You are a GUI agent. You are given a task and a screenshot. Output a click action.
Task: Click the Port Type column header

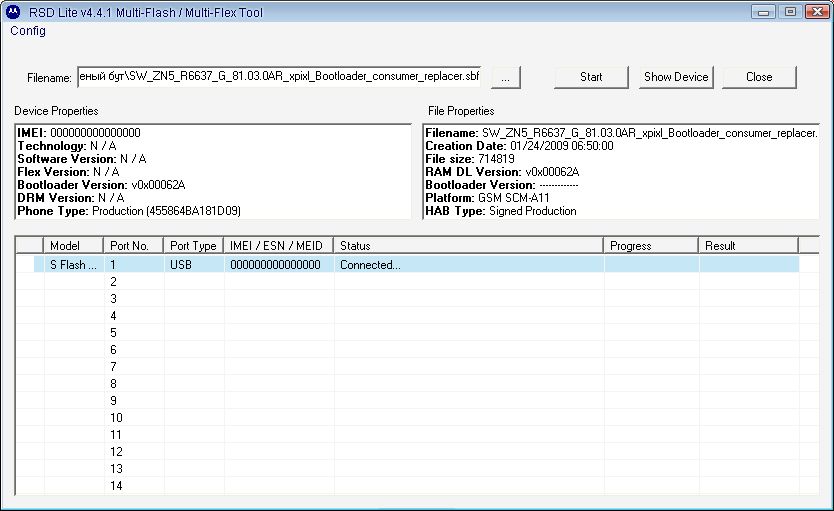pos(194,246)
